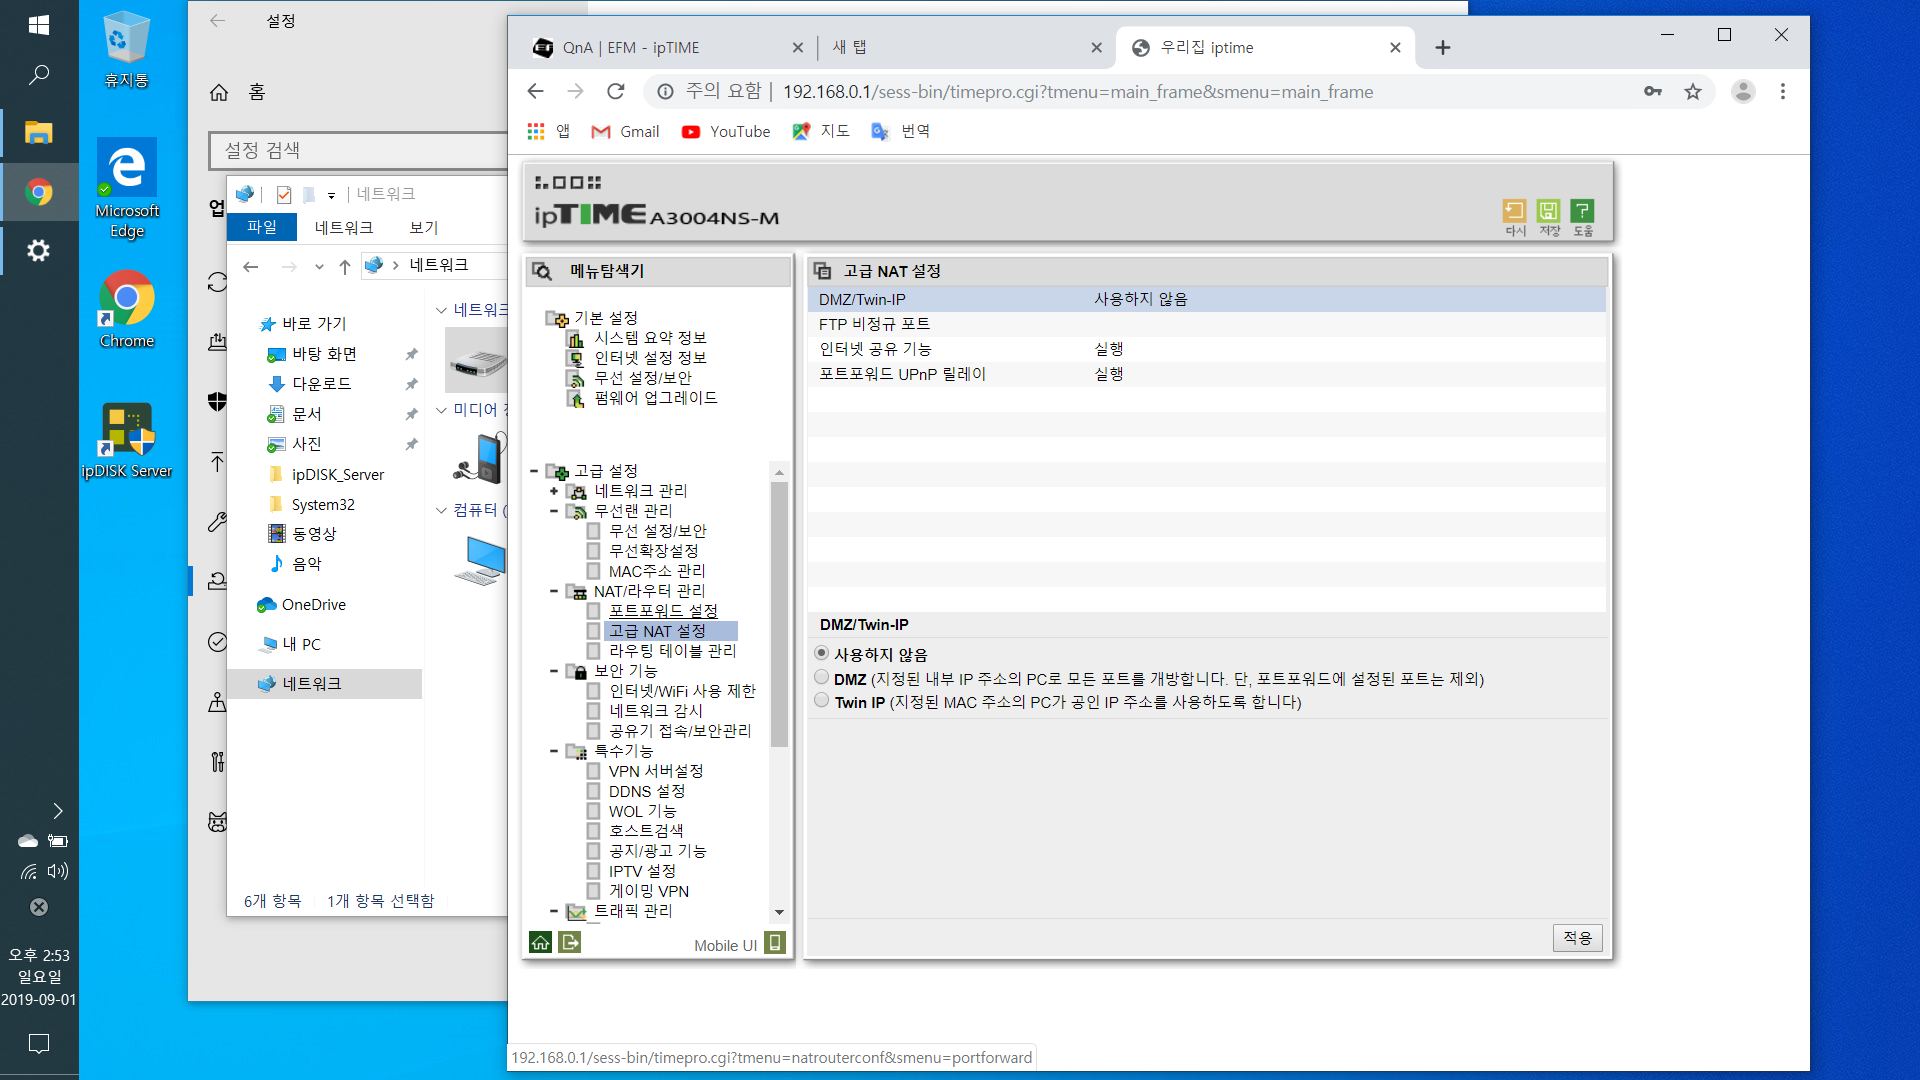Image resolution: width=1920 pixels, height=1080 pixels.
Task: Open Settings gear on taskbar
Action: 39,251
